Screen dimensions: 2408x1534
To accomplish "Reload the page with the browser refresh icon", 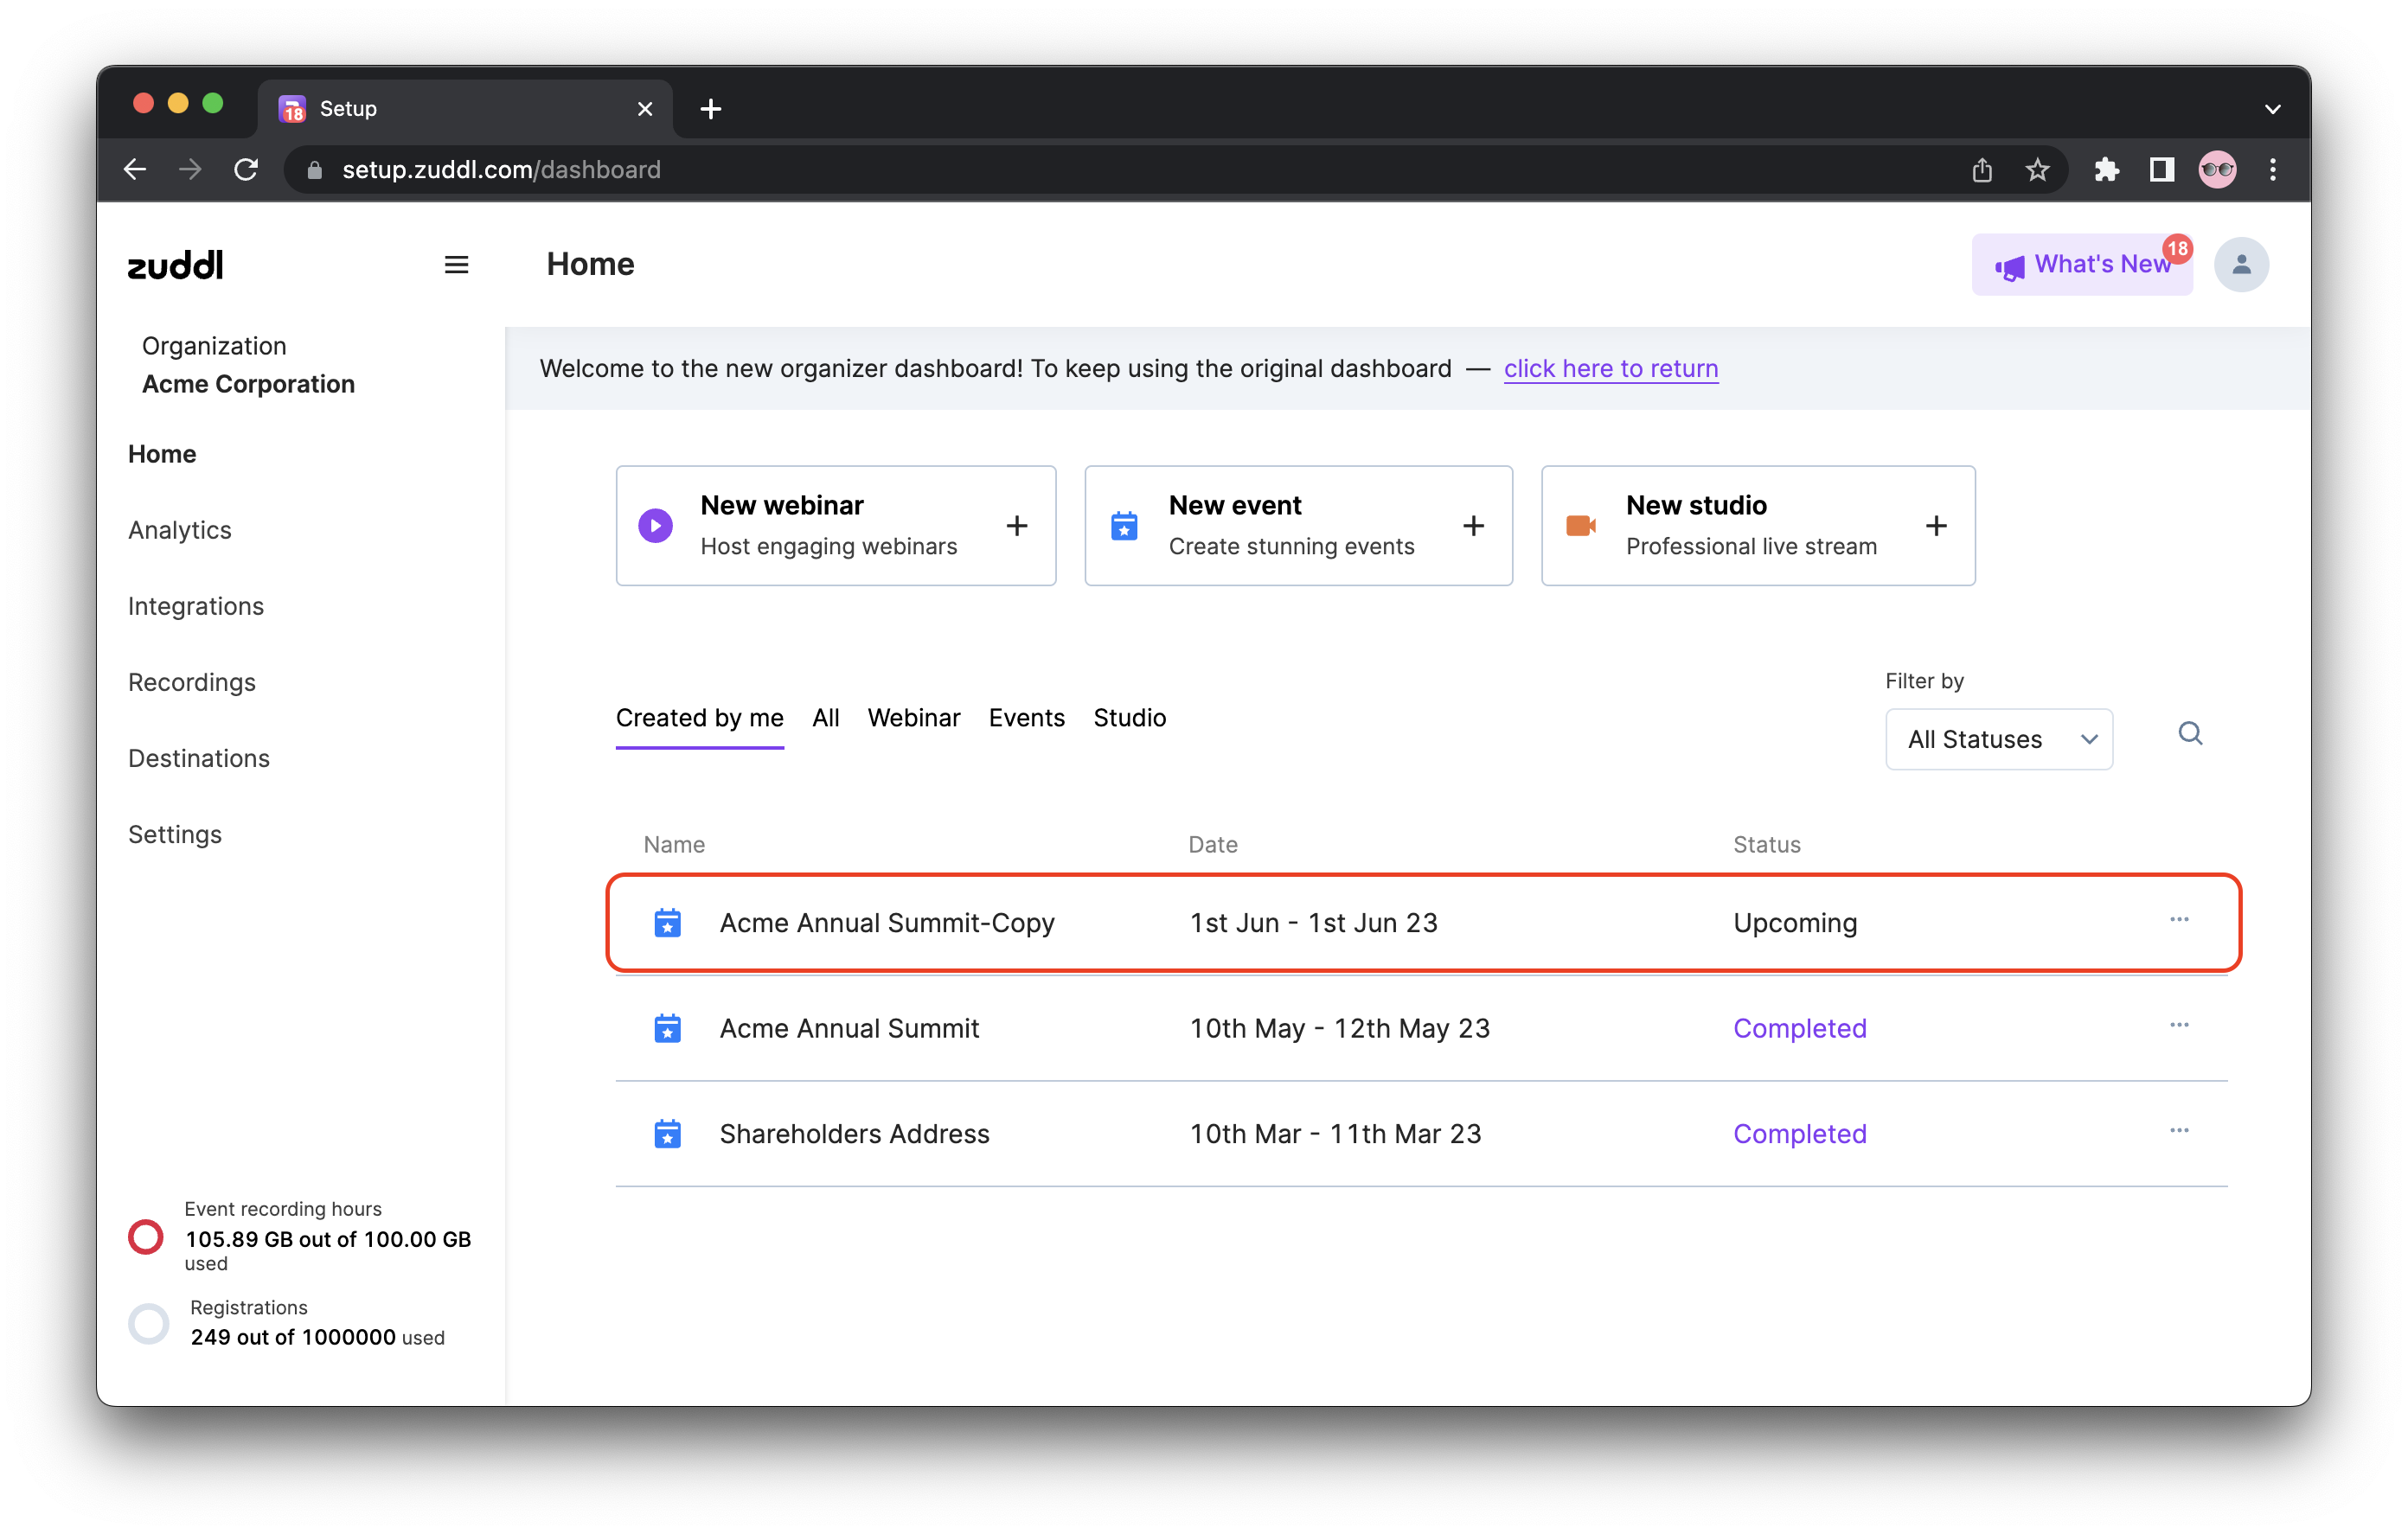I will click(x=246, y=170).
